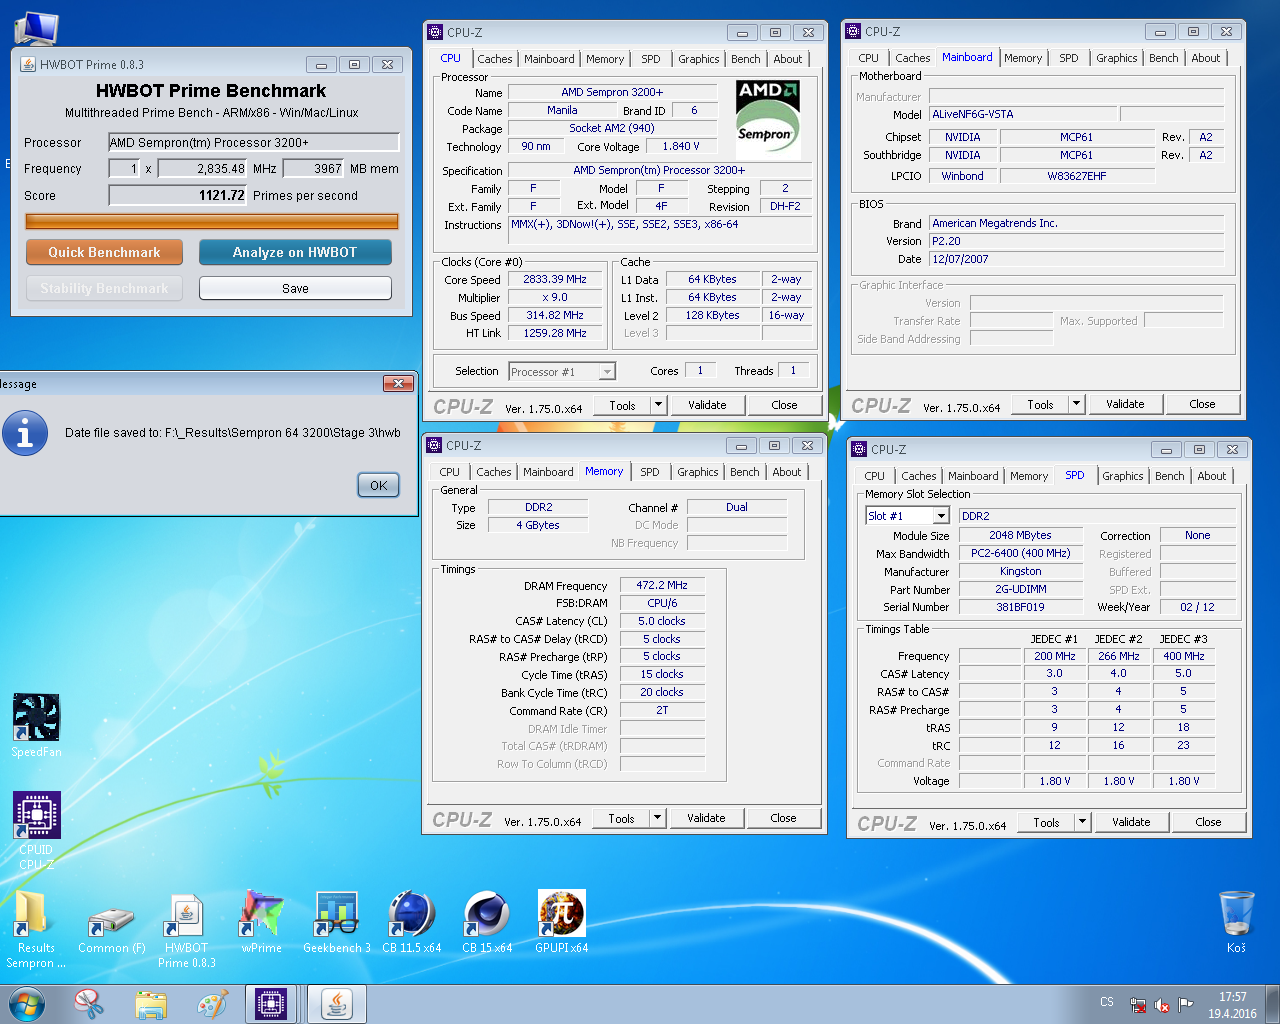Close the message dialog with red X

click(398, 383)
